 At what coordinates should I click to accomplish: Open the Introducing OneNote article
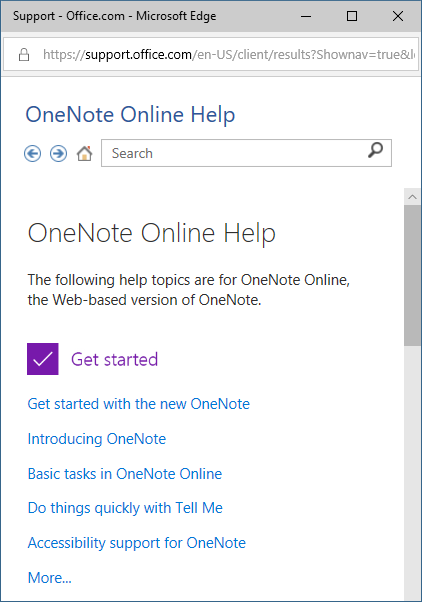97,439
